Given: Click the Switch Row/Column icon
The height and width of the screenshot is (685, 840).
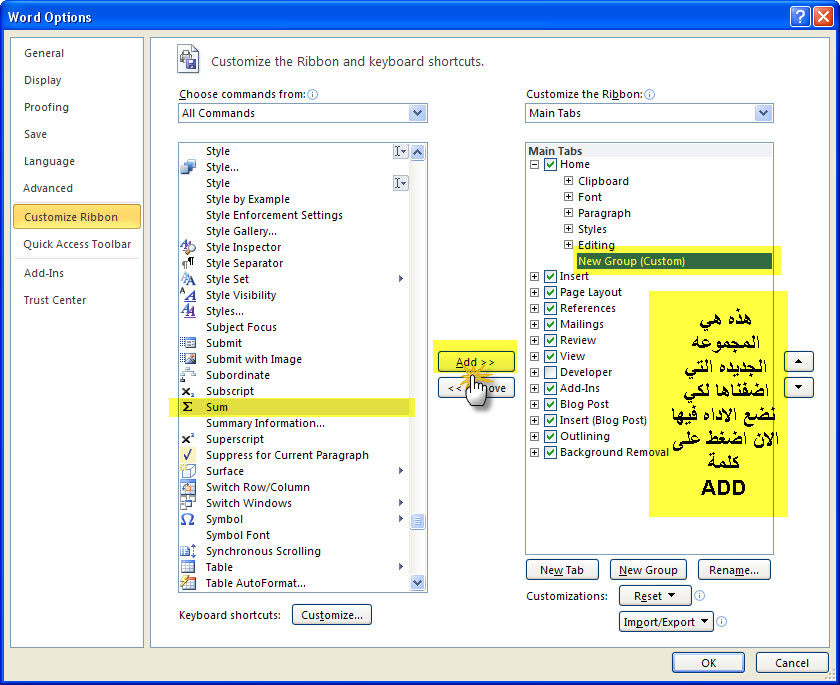Looking at the screenshot, I should pos(188,487).
